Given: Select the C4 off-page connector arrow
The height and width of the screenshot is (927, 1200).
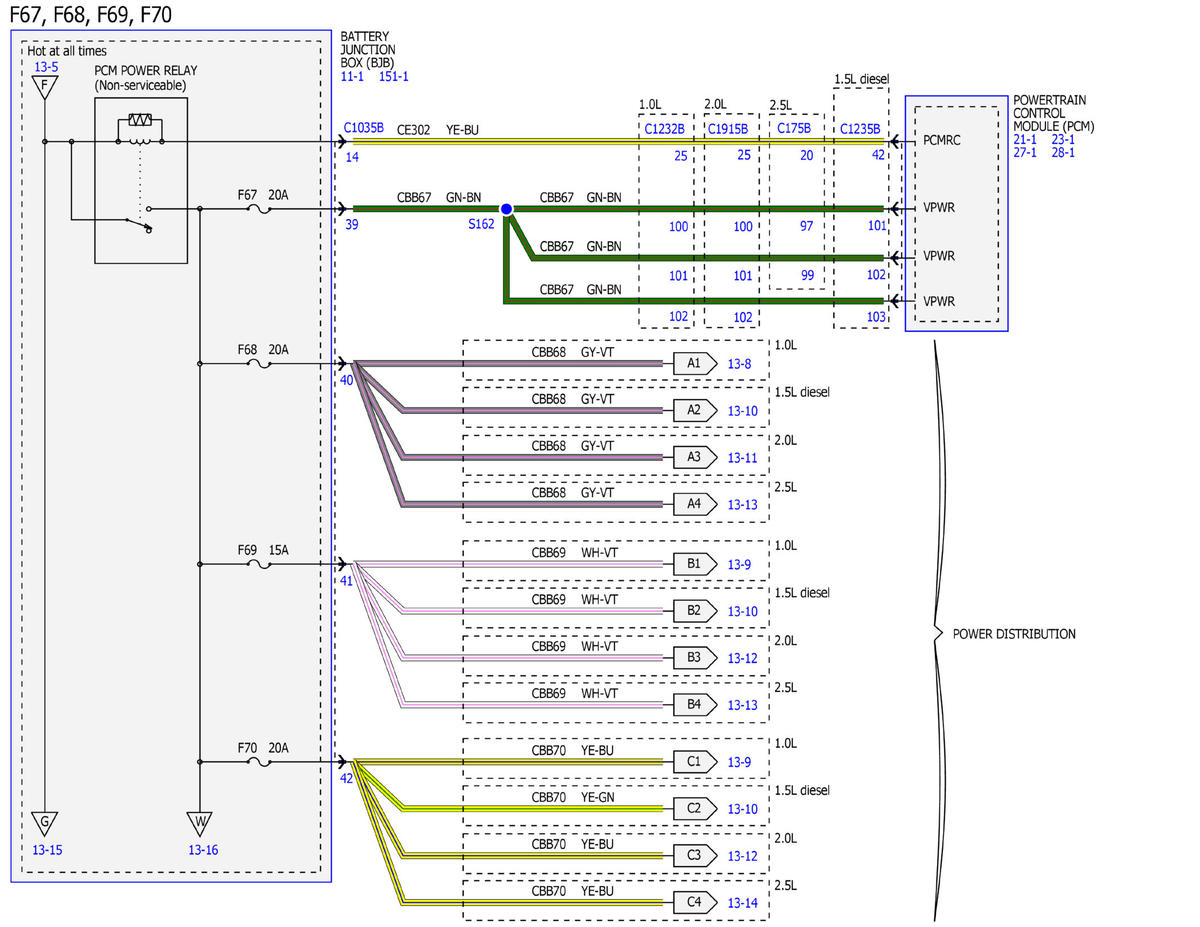Looking at the screenshot, I should pos(695,902).
